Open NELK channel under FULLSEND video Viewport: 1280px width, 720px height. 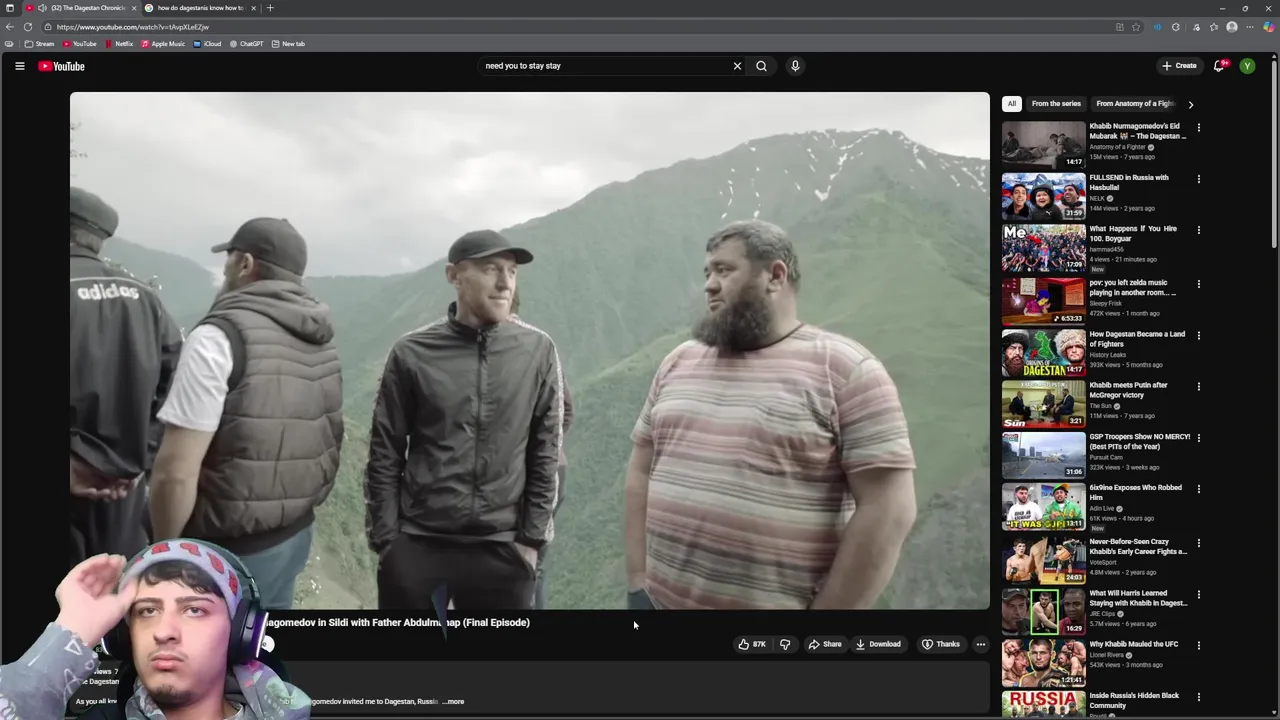pyautogui.click(x=1097, y=198)
